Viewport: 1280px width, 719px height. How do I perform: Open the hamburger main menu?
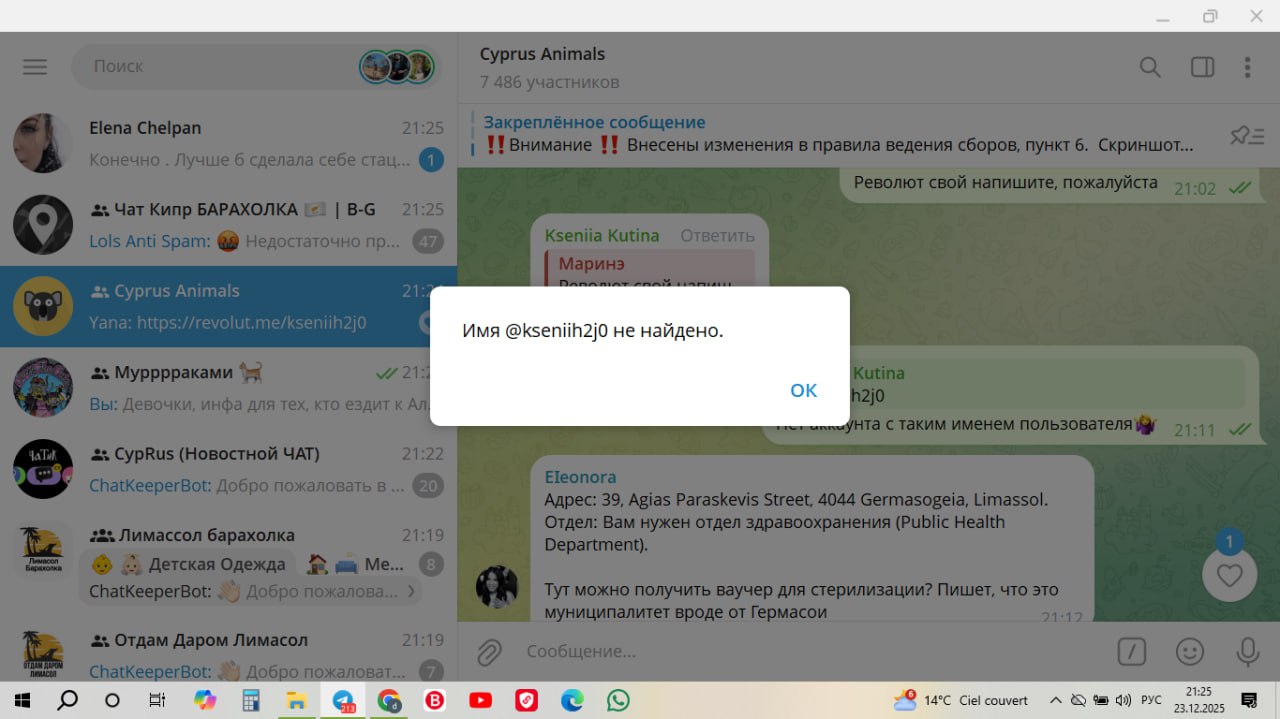point(35,67)
